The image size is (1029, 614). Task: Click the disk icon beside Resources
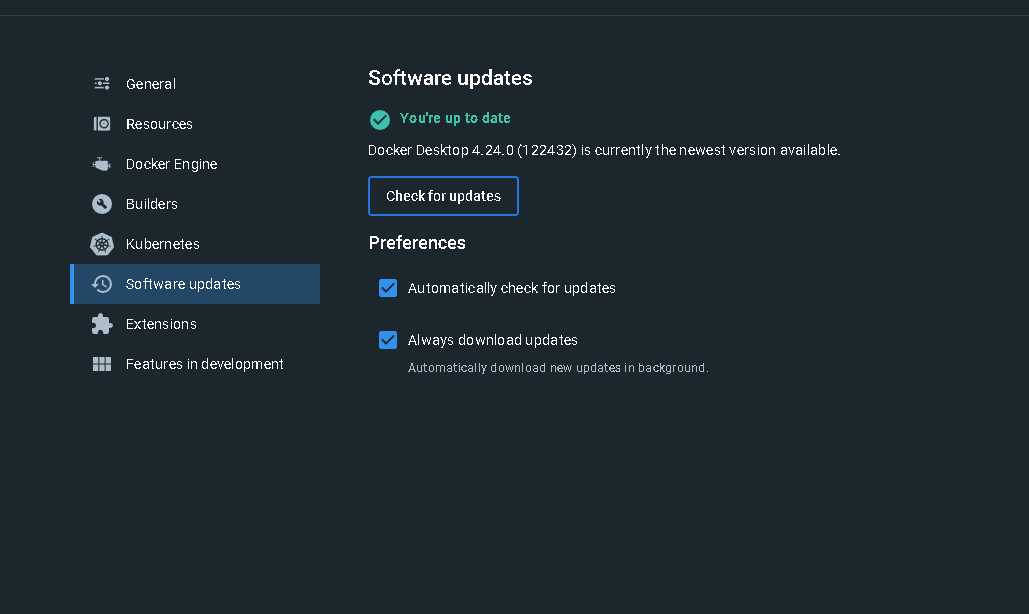[102, 124]
